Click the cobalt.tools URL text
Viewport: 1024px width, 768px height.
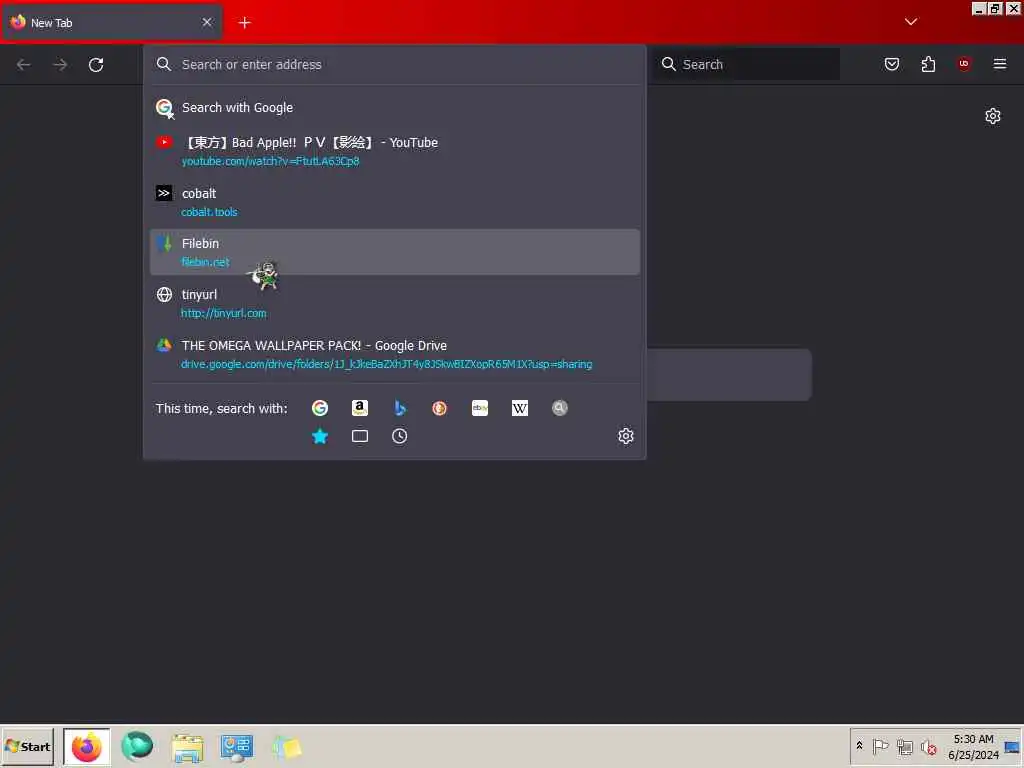pyautogui.click(x=209, y=212)
